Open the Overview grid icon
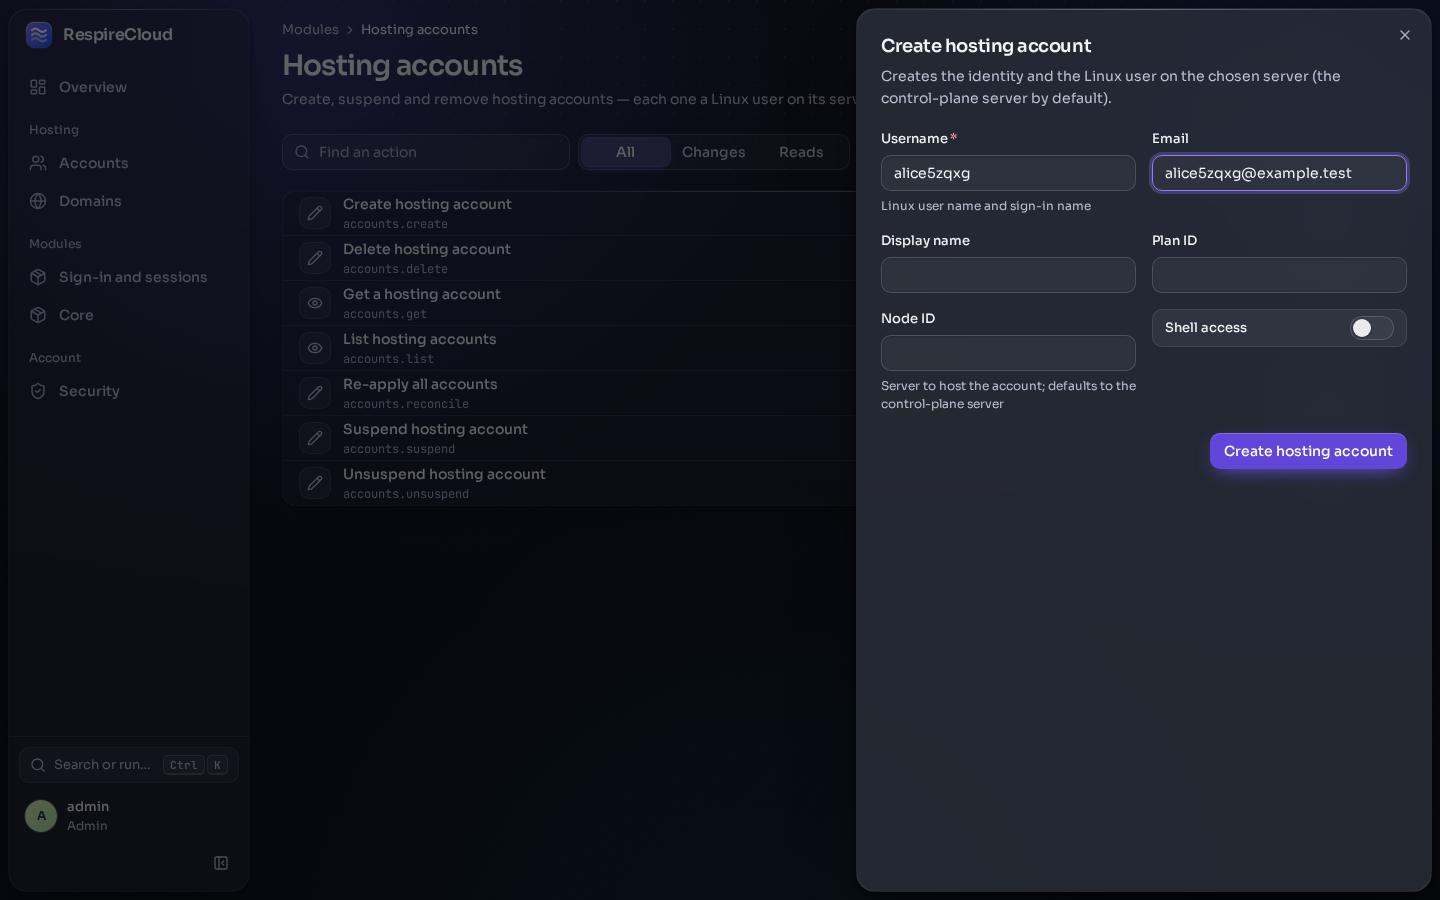This screenshot has height=900, width=1440. click(38, 87)
